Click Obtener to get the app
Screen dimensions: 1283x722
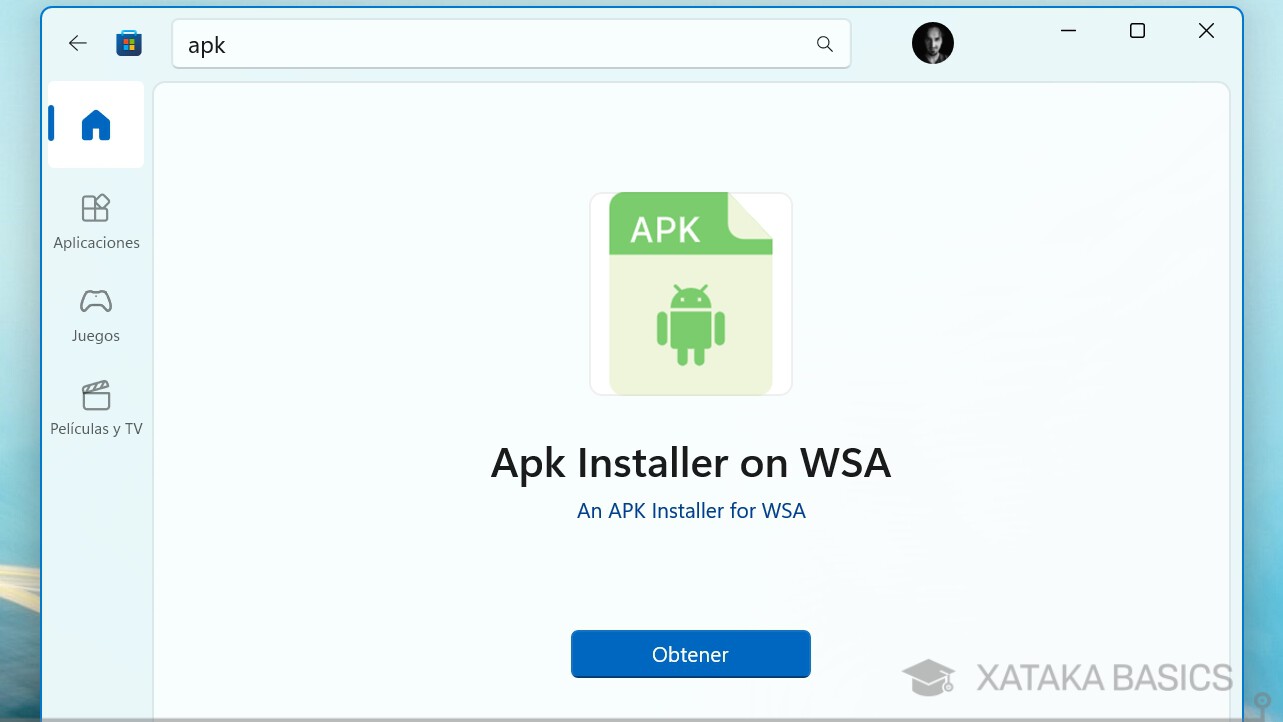point(690,653)
